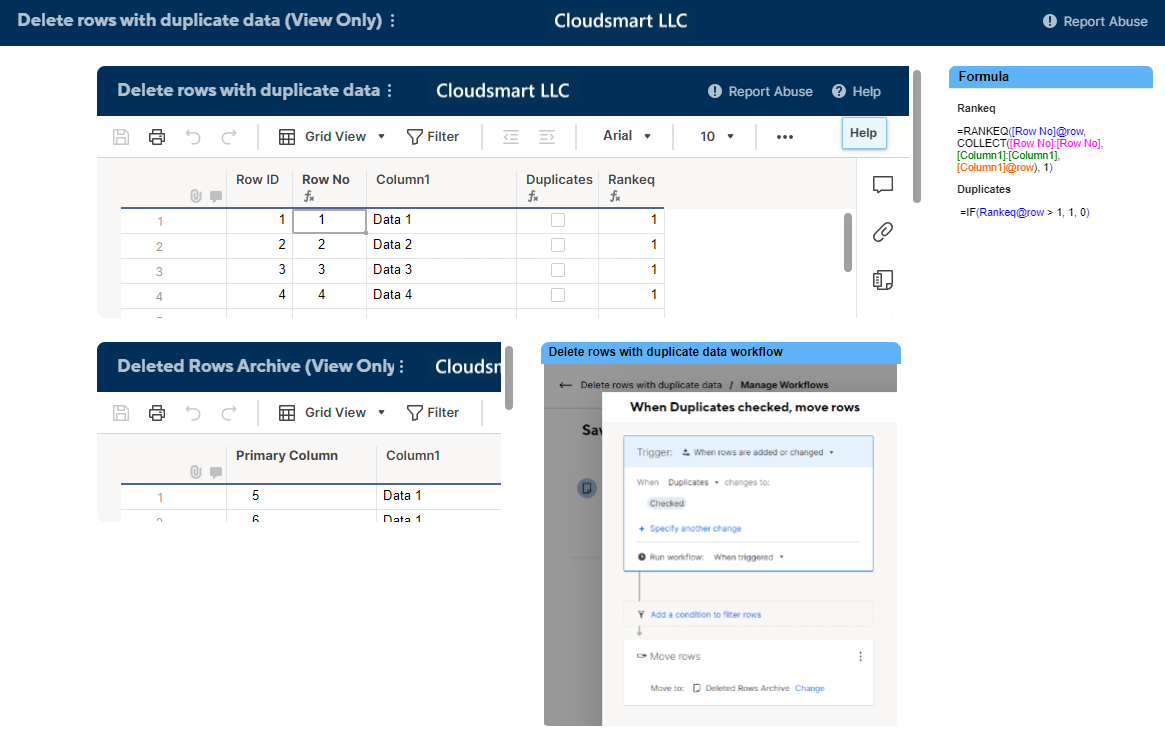Click the IF Duplicates formula text in the Formula widget
1165x750 pixels.
(x=1025, y=213)
